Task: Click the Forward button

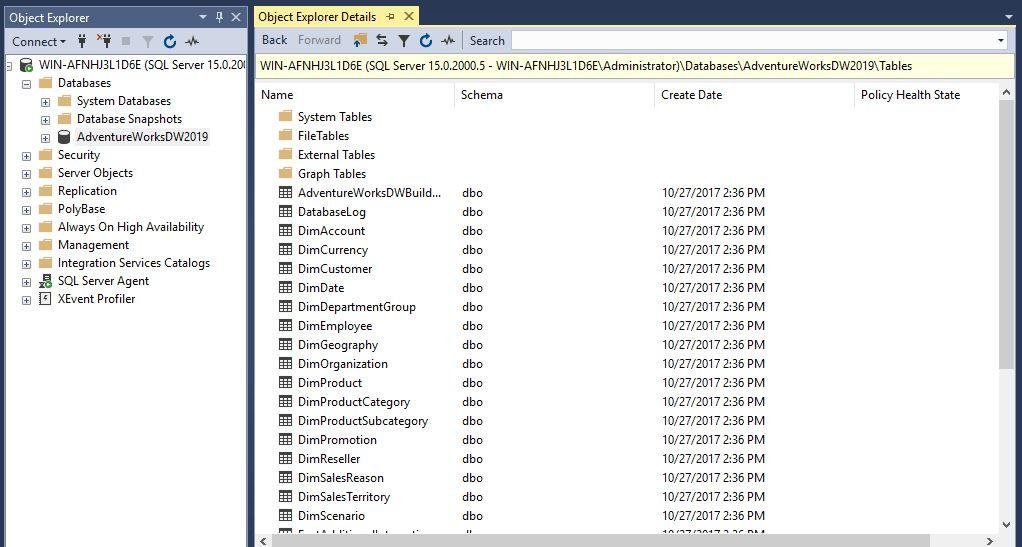Action: coord(319,40)
